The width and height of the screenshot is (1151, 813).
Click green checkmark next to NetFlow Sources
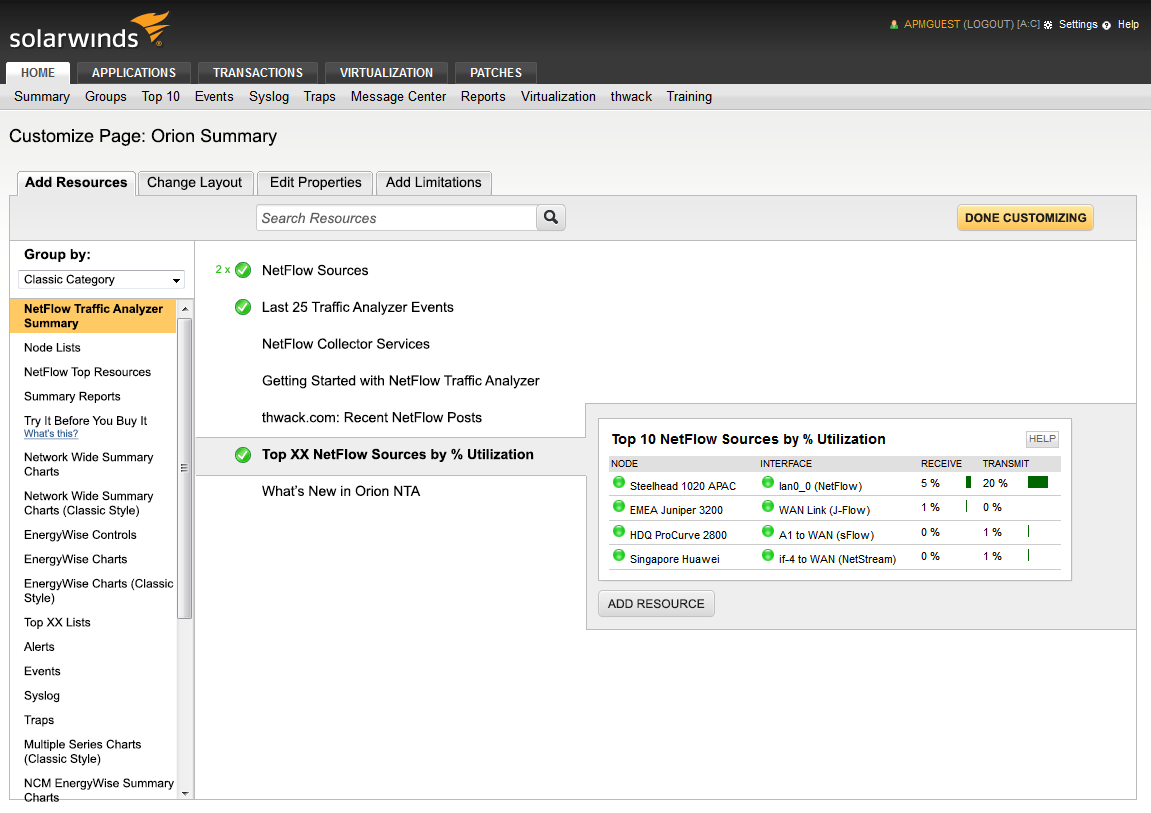[x=243, y=270]
